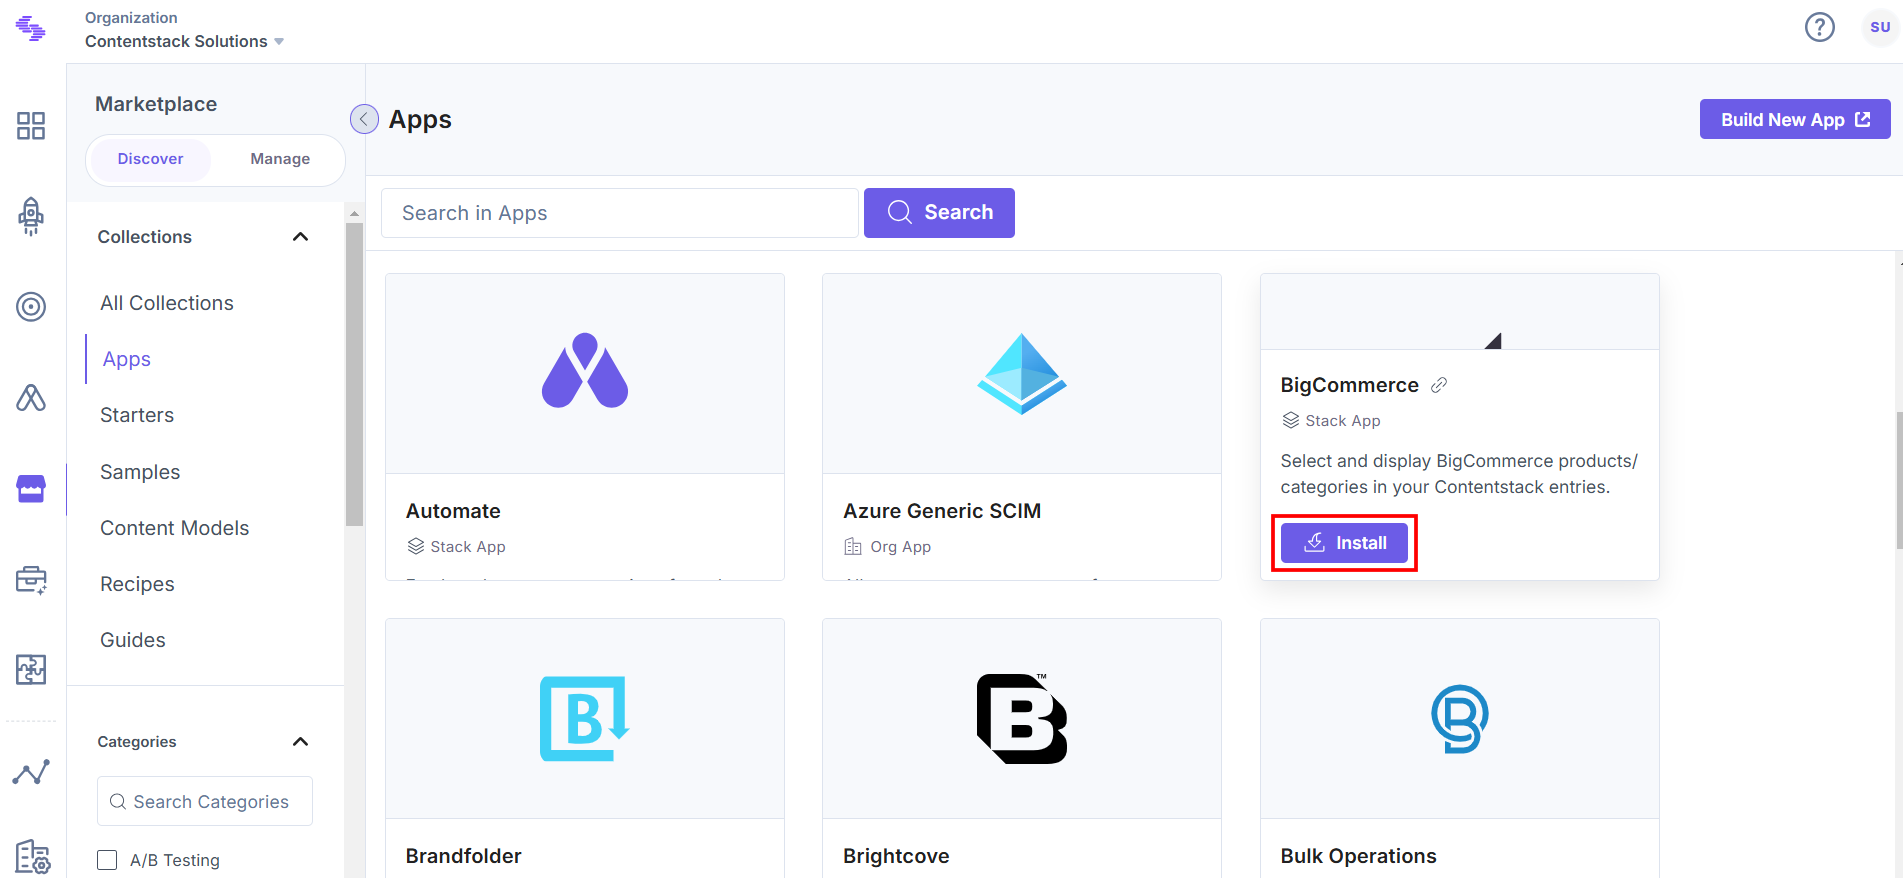Open the briefcase icon in left rail
This screenshot has width=1903, height=878.
(x=31, y=580)
